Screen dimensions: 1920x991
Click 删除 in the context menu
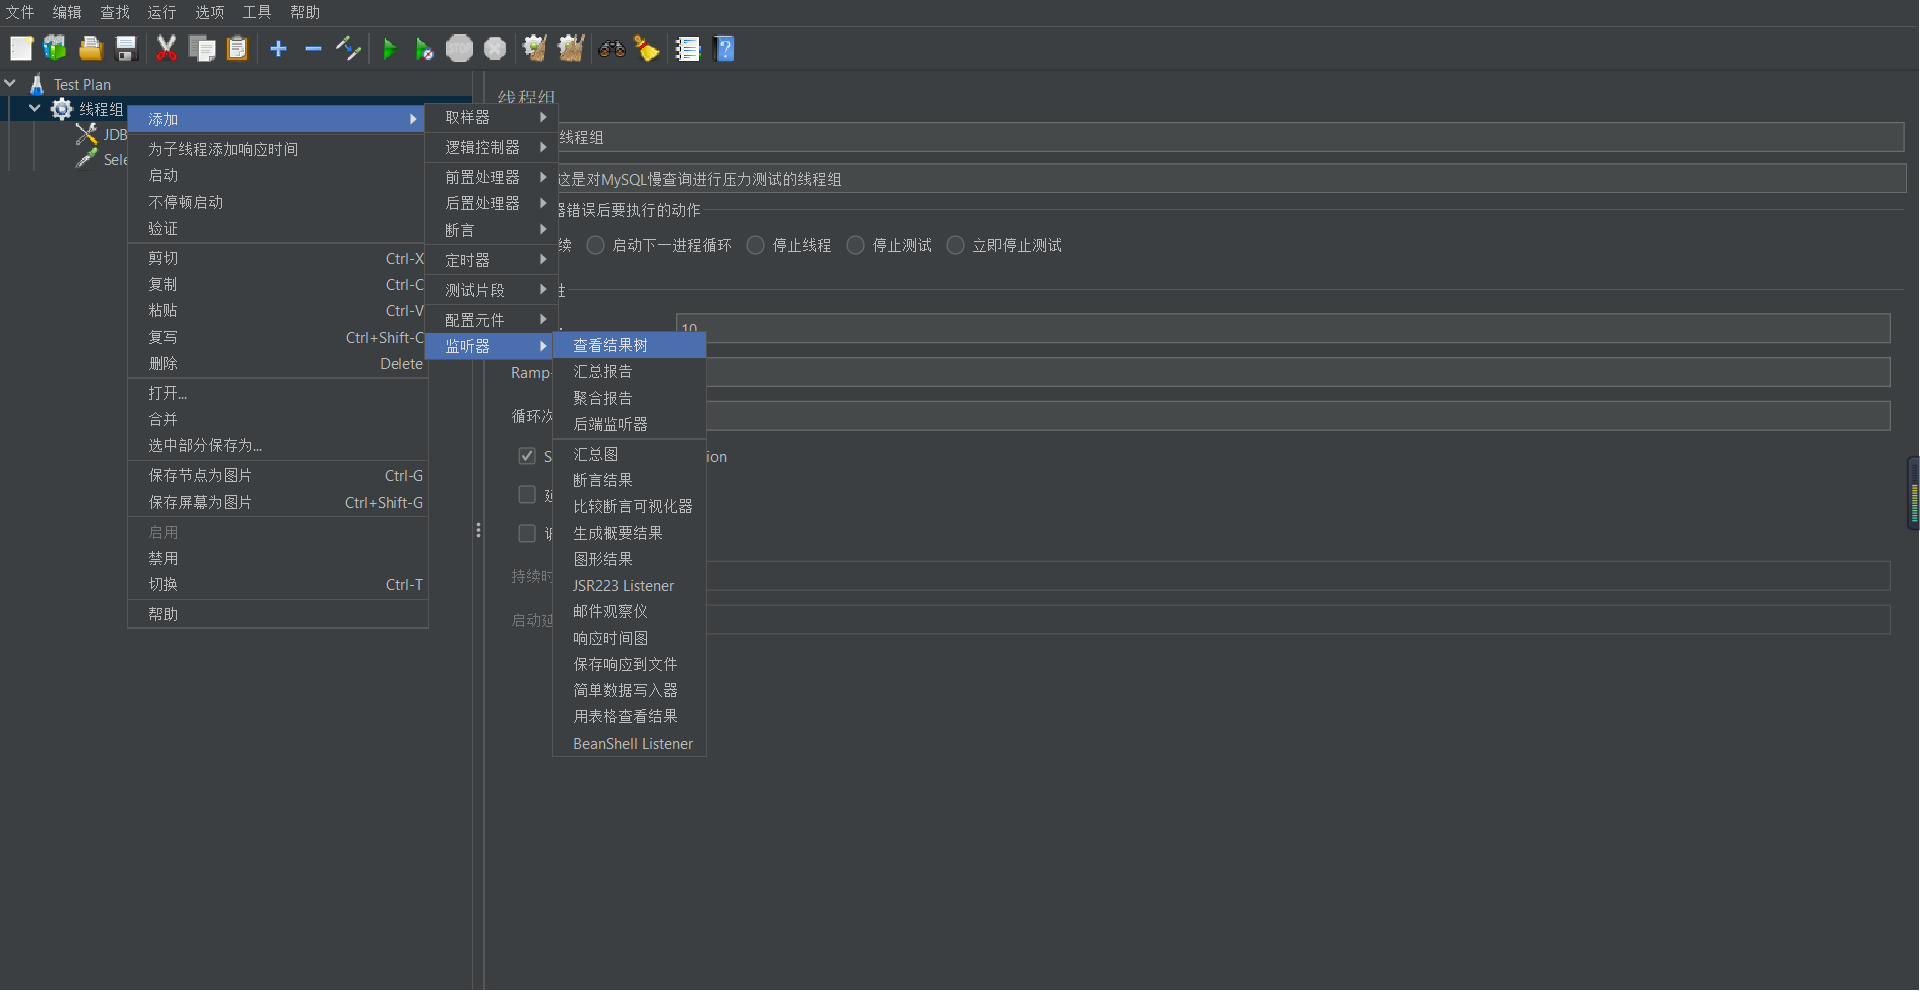coord(278,364)
